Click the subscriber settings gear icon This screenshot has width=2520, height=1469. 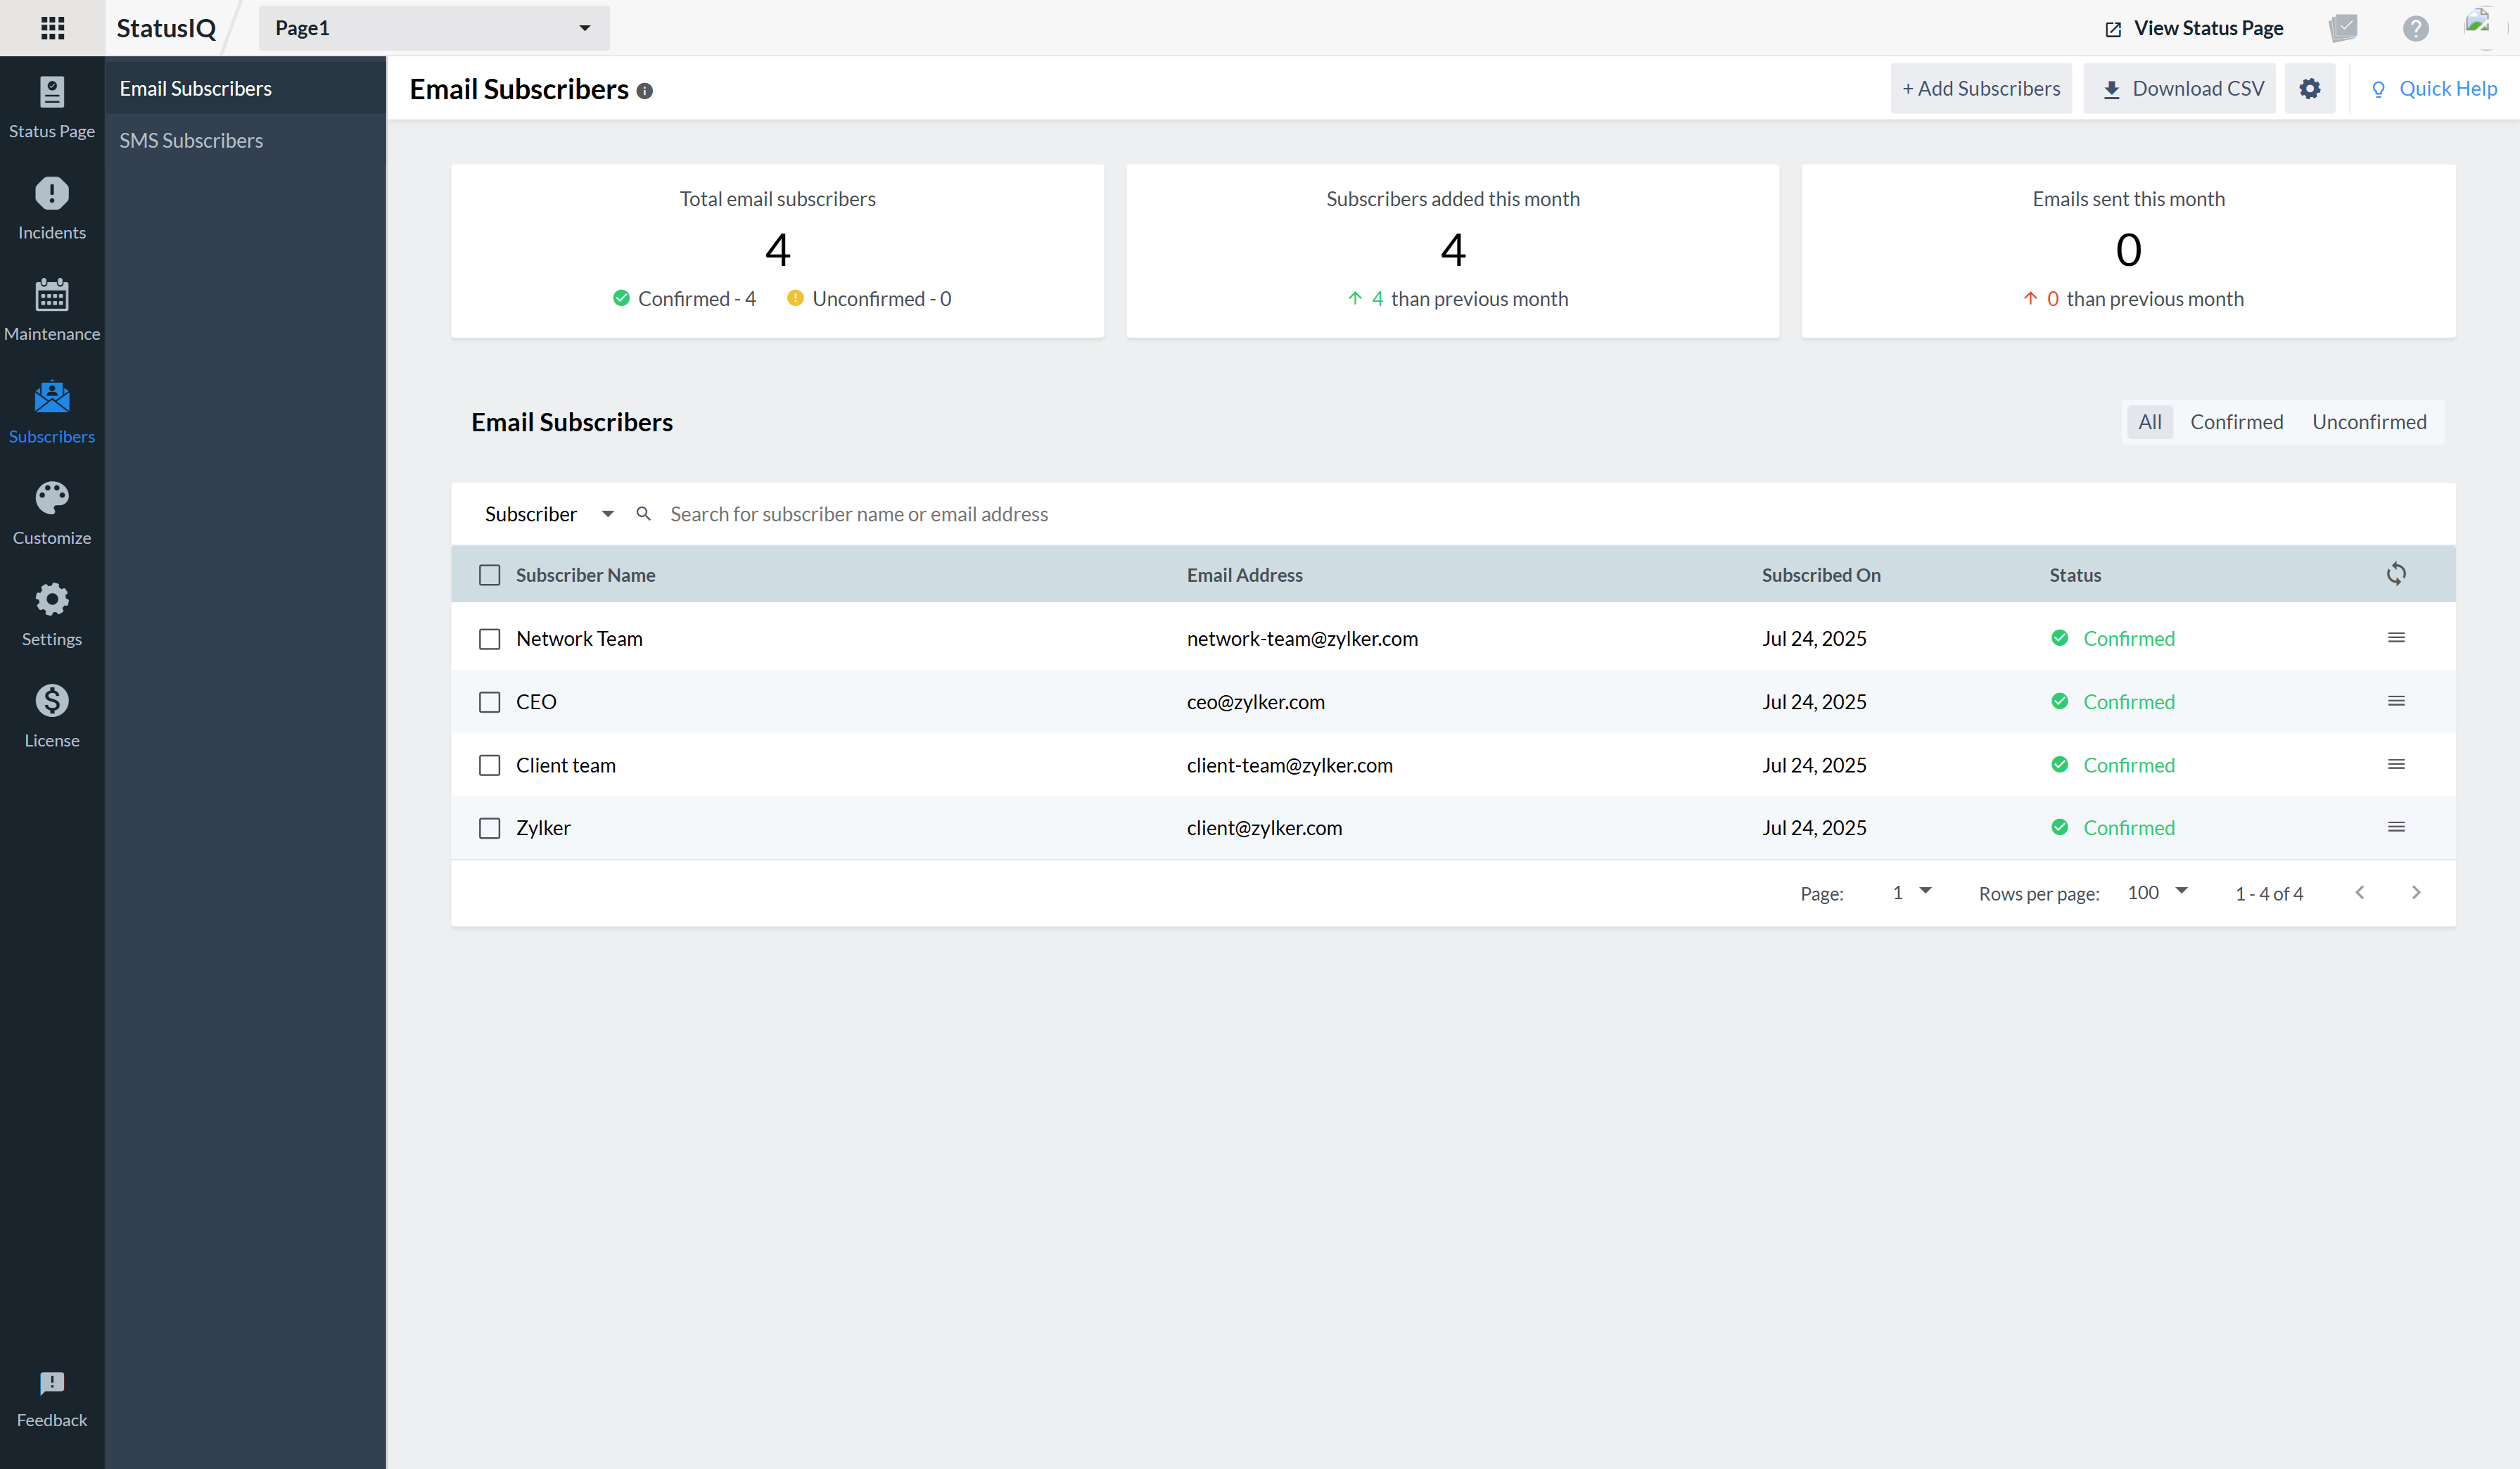pos(2309,89)
